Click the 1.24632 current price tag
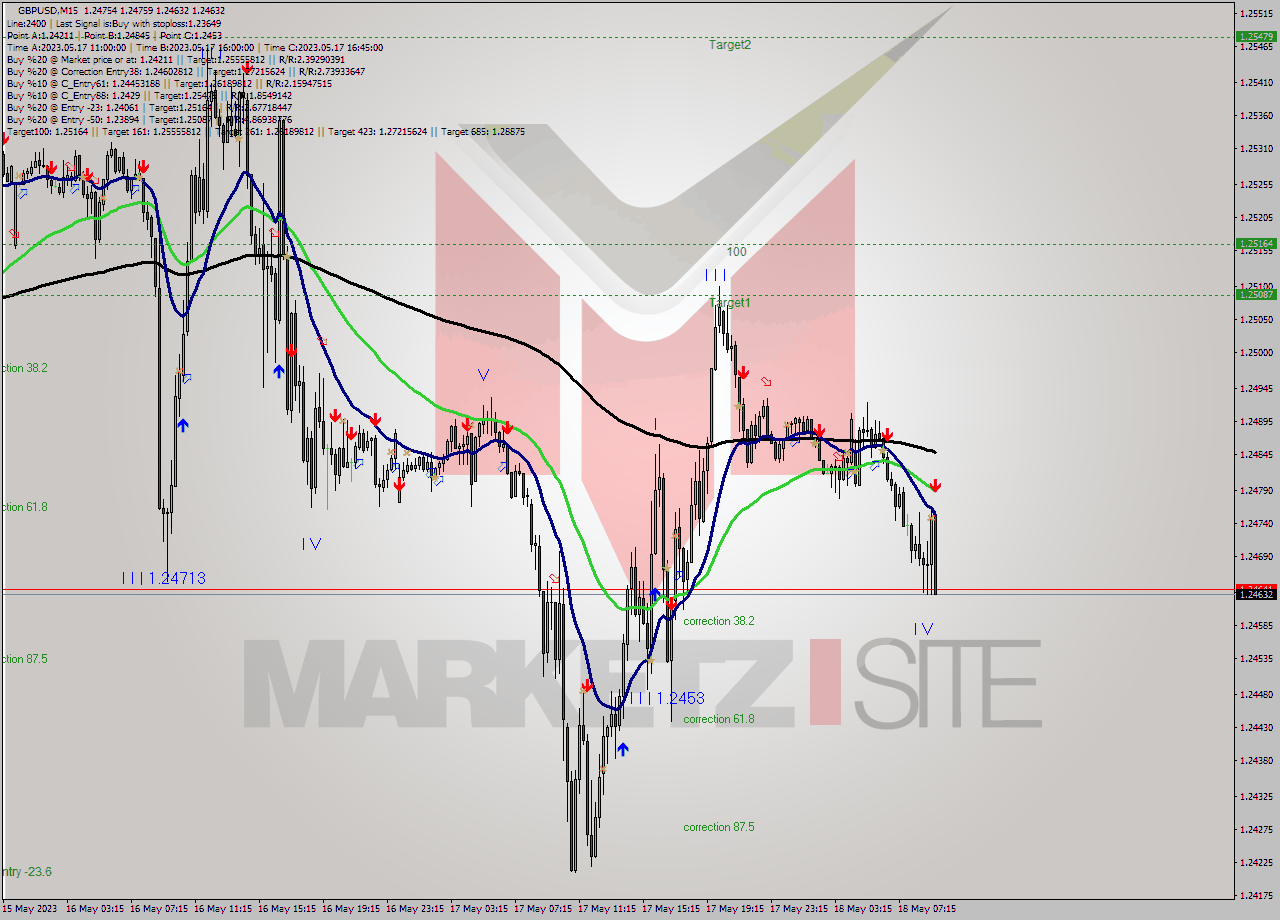The height and width of the screenshot is (920, 1280). coord(1256,594)
